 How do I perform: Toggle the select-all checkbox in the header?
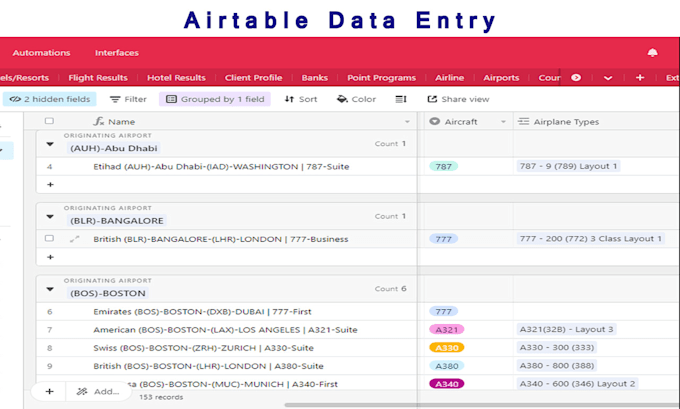click(49, 121)
